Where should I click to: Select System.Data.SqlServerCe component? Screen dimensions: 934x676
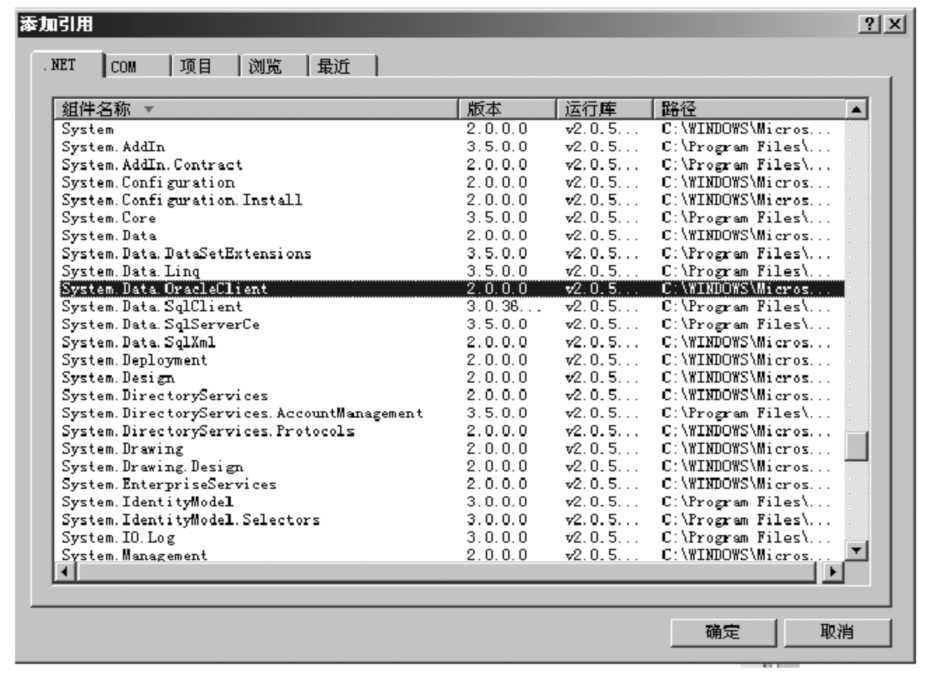452,325
